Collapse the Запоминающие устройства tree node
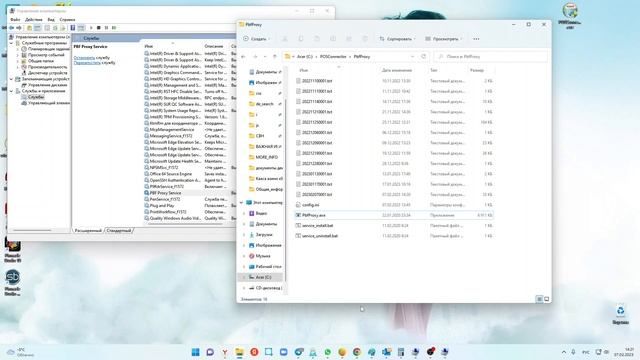640x360 pixels. [11, 79]
